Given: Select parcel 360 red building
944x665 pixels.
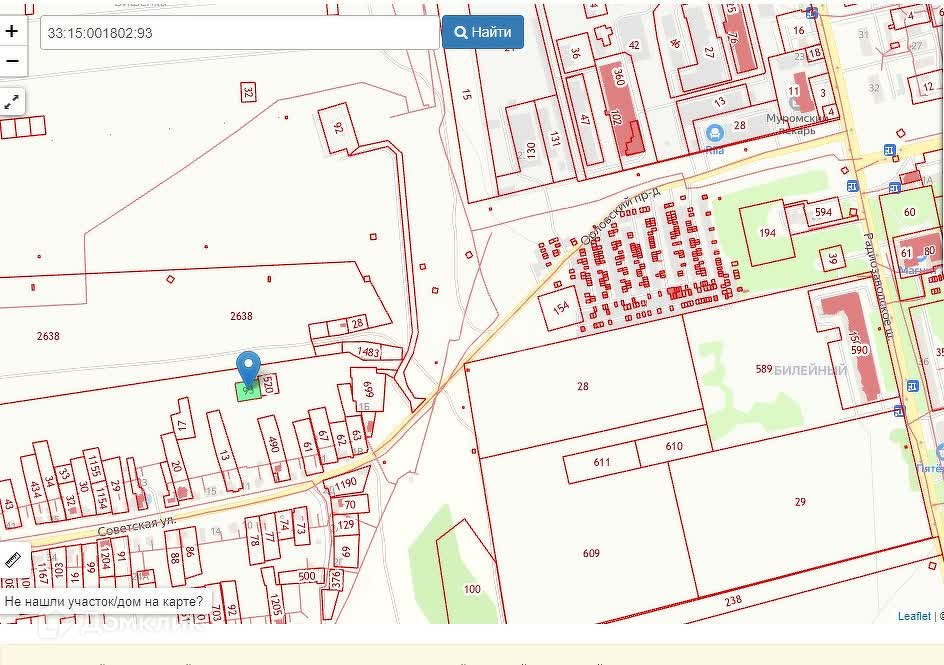Looking at the screenshot, I should click(619, 77).
